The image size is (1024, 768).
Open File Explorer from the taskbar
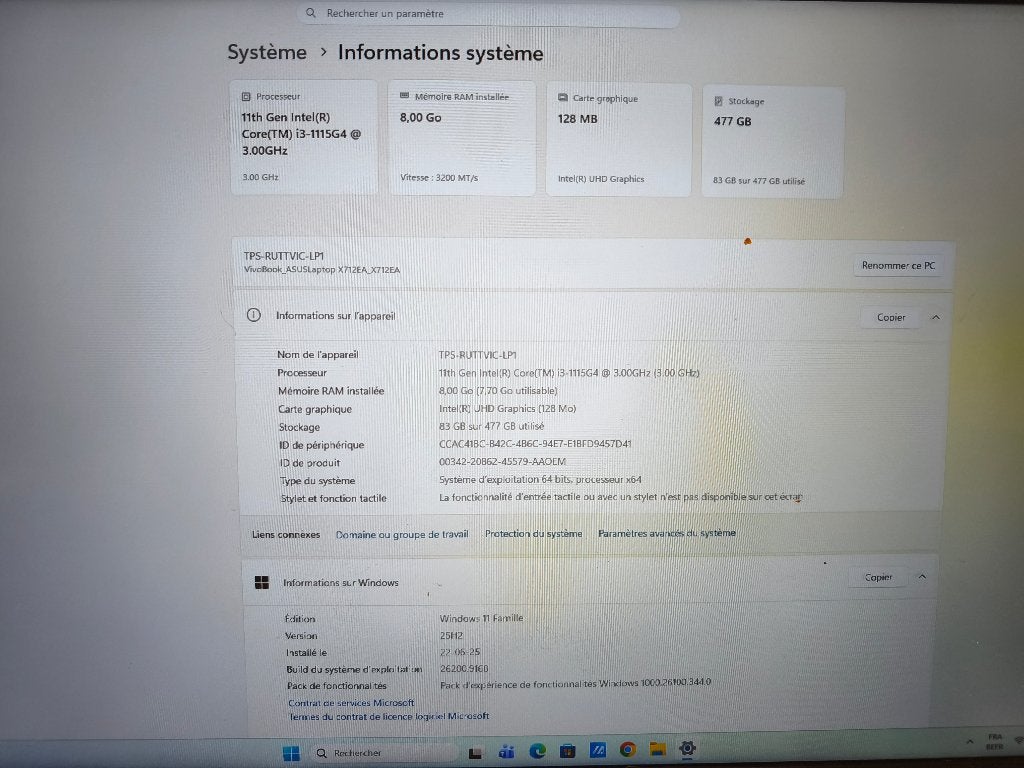coord(658,749)
